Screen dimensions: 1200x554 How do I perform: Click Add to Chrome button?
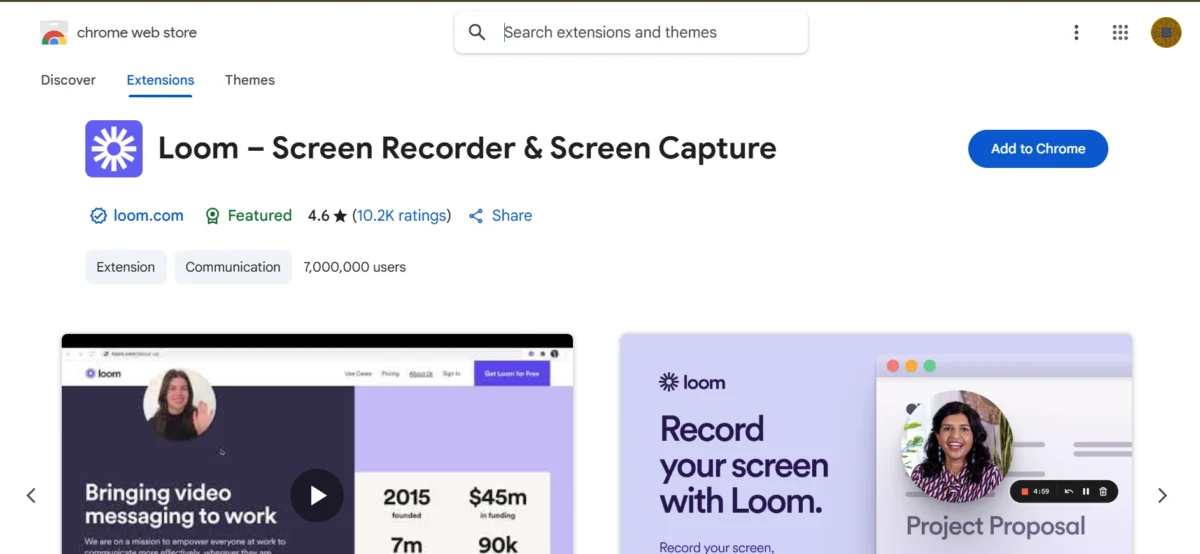click(1038, 149)
